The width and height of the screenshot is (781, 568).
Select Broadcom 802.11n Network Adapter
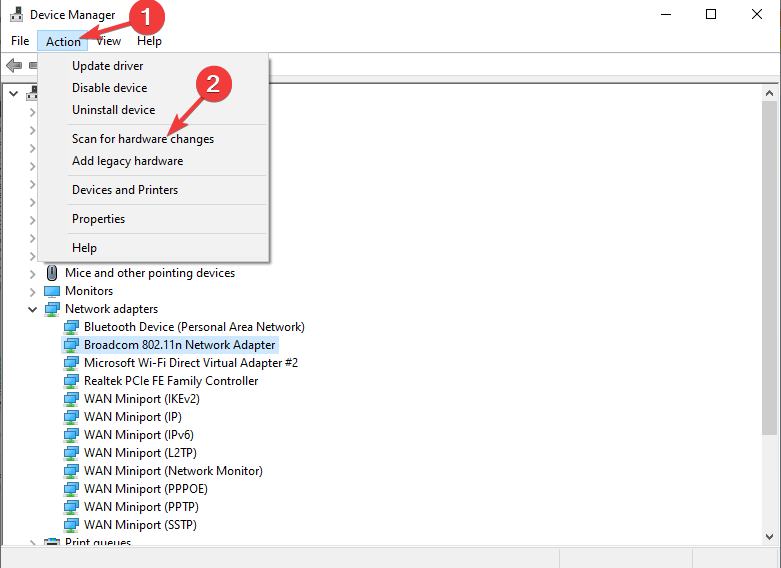coord(179,345)
